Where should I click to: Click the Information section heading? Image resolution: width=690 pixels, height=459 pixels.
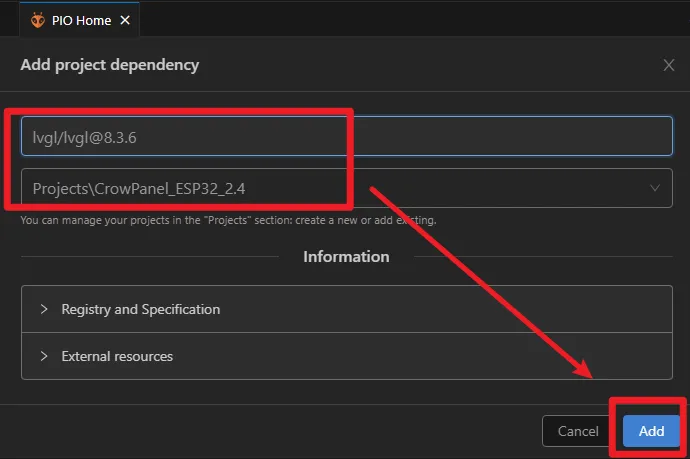[x=346, y=257]
